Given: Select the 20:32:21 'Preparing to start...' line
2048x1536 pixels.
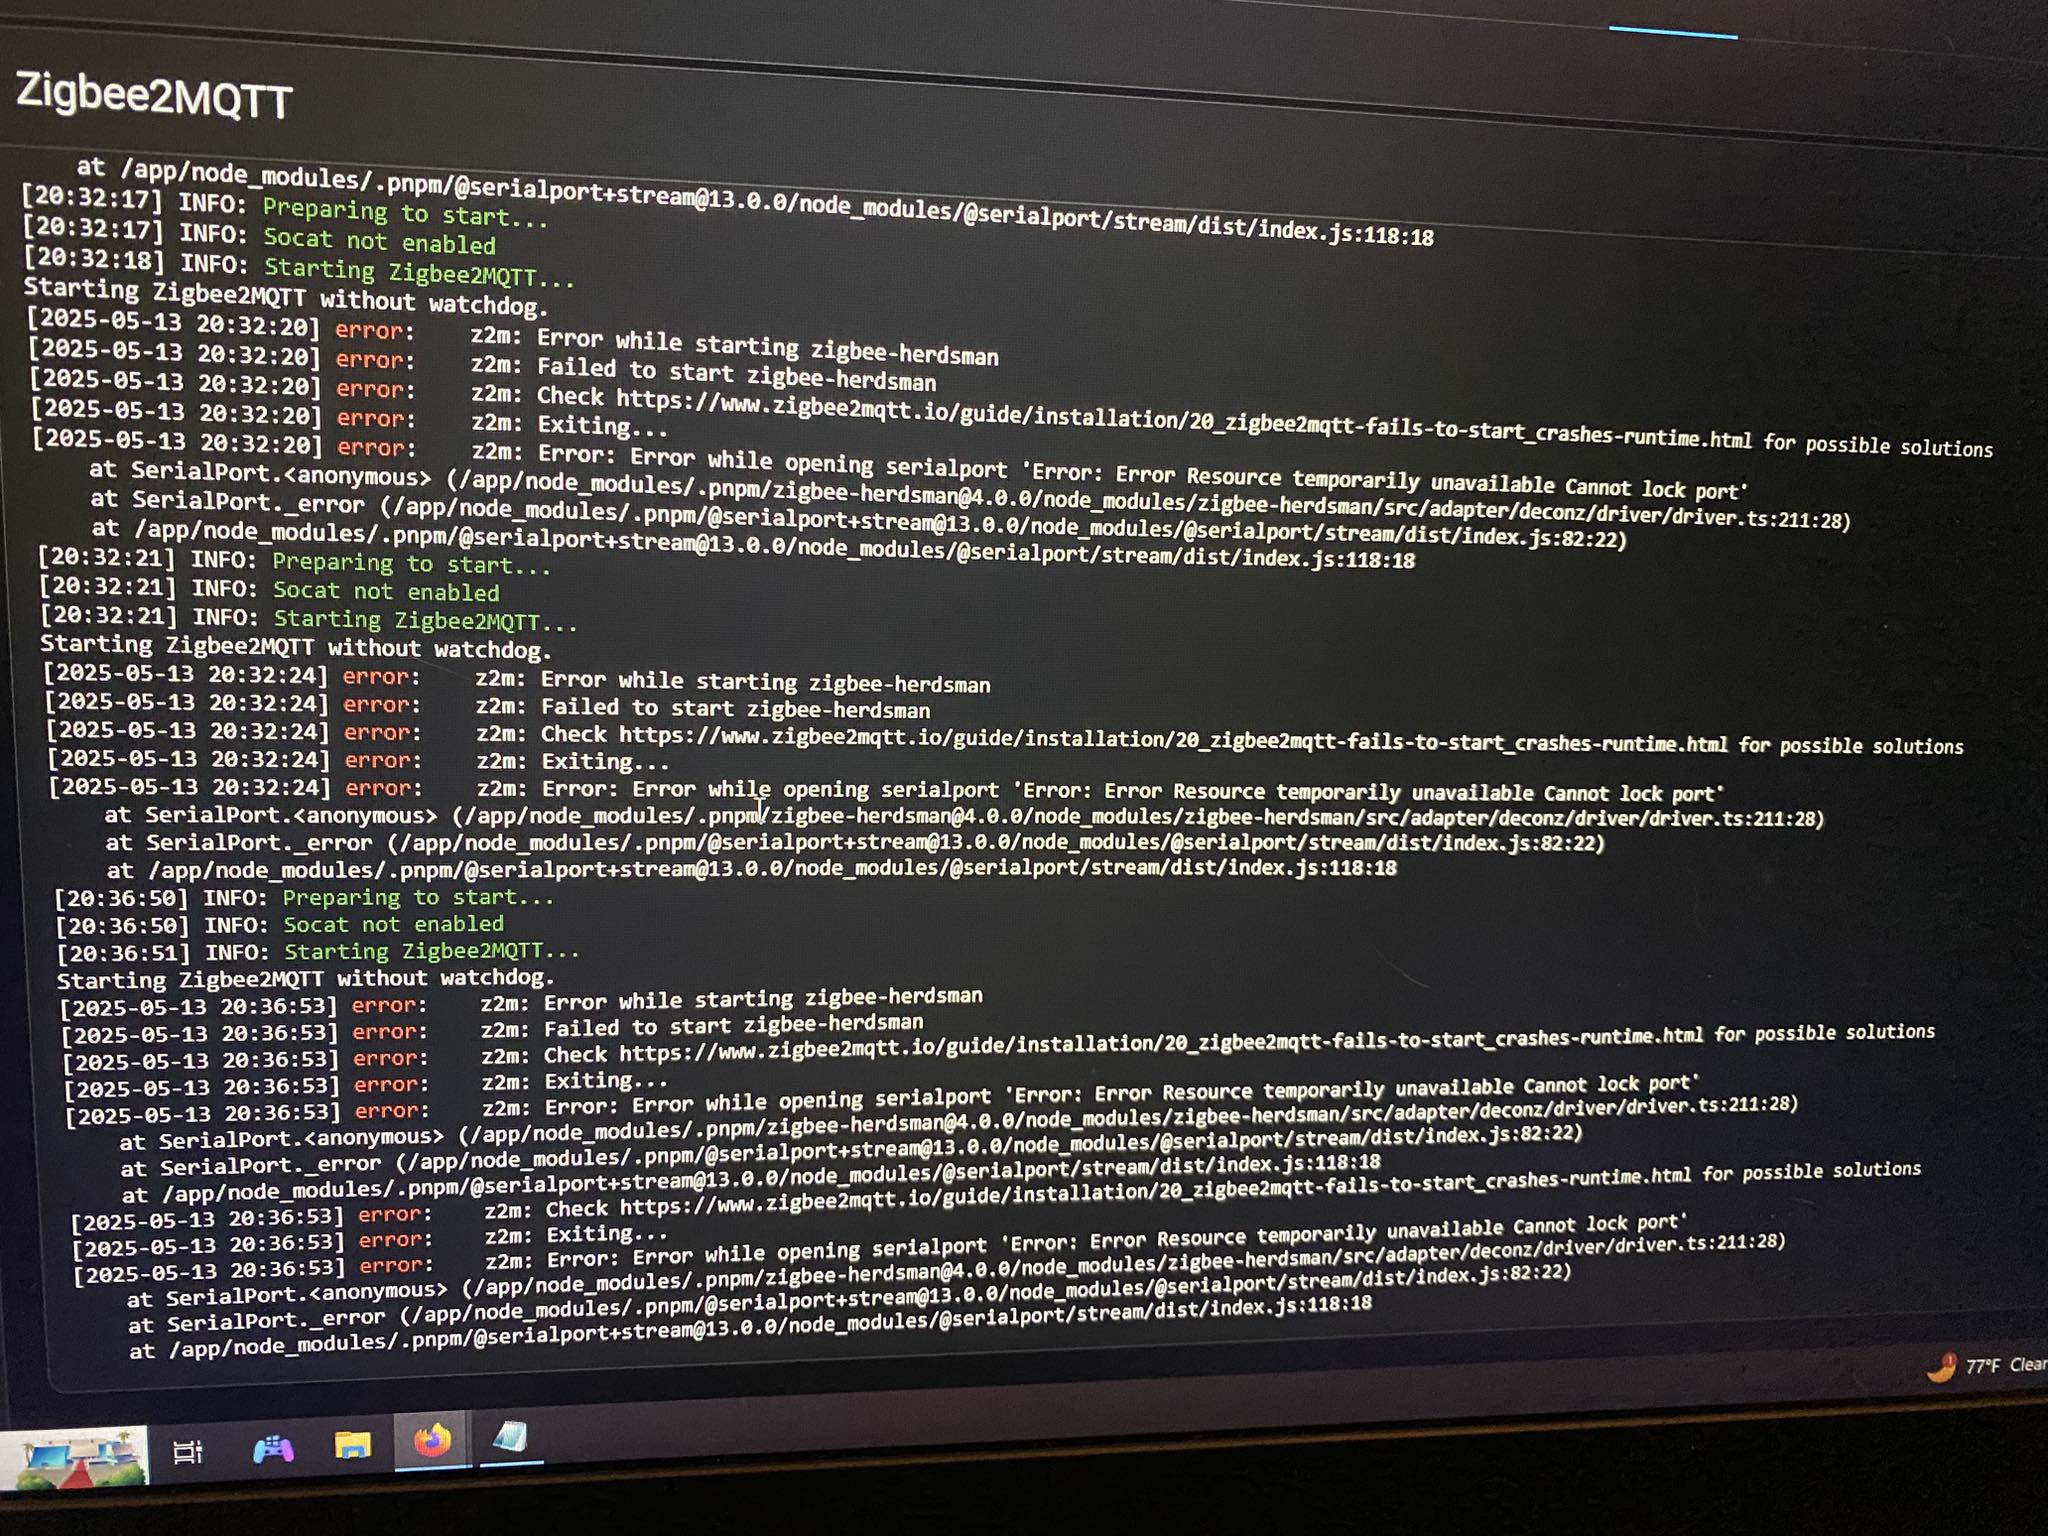Looking at the screenshot, I should point(295,561).
